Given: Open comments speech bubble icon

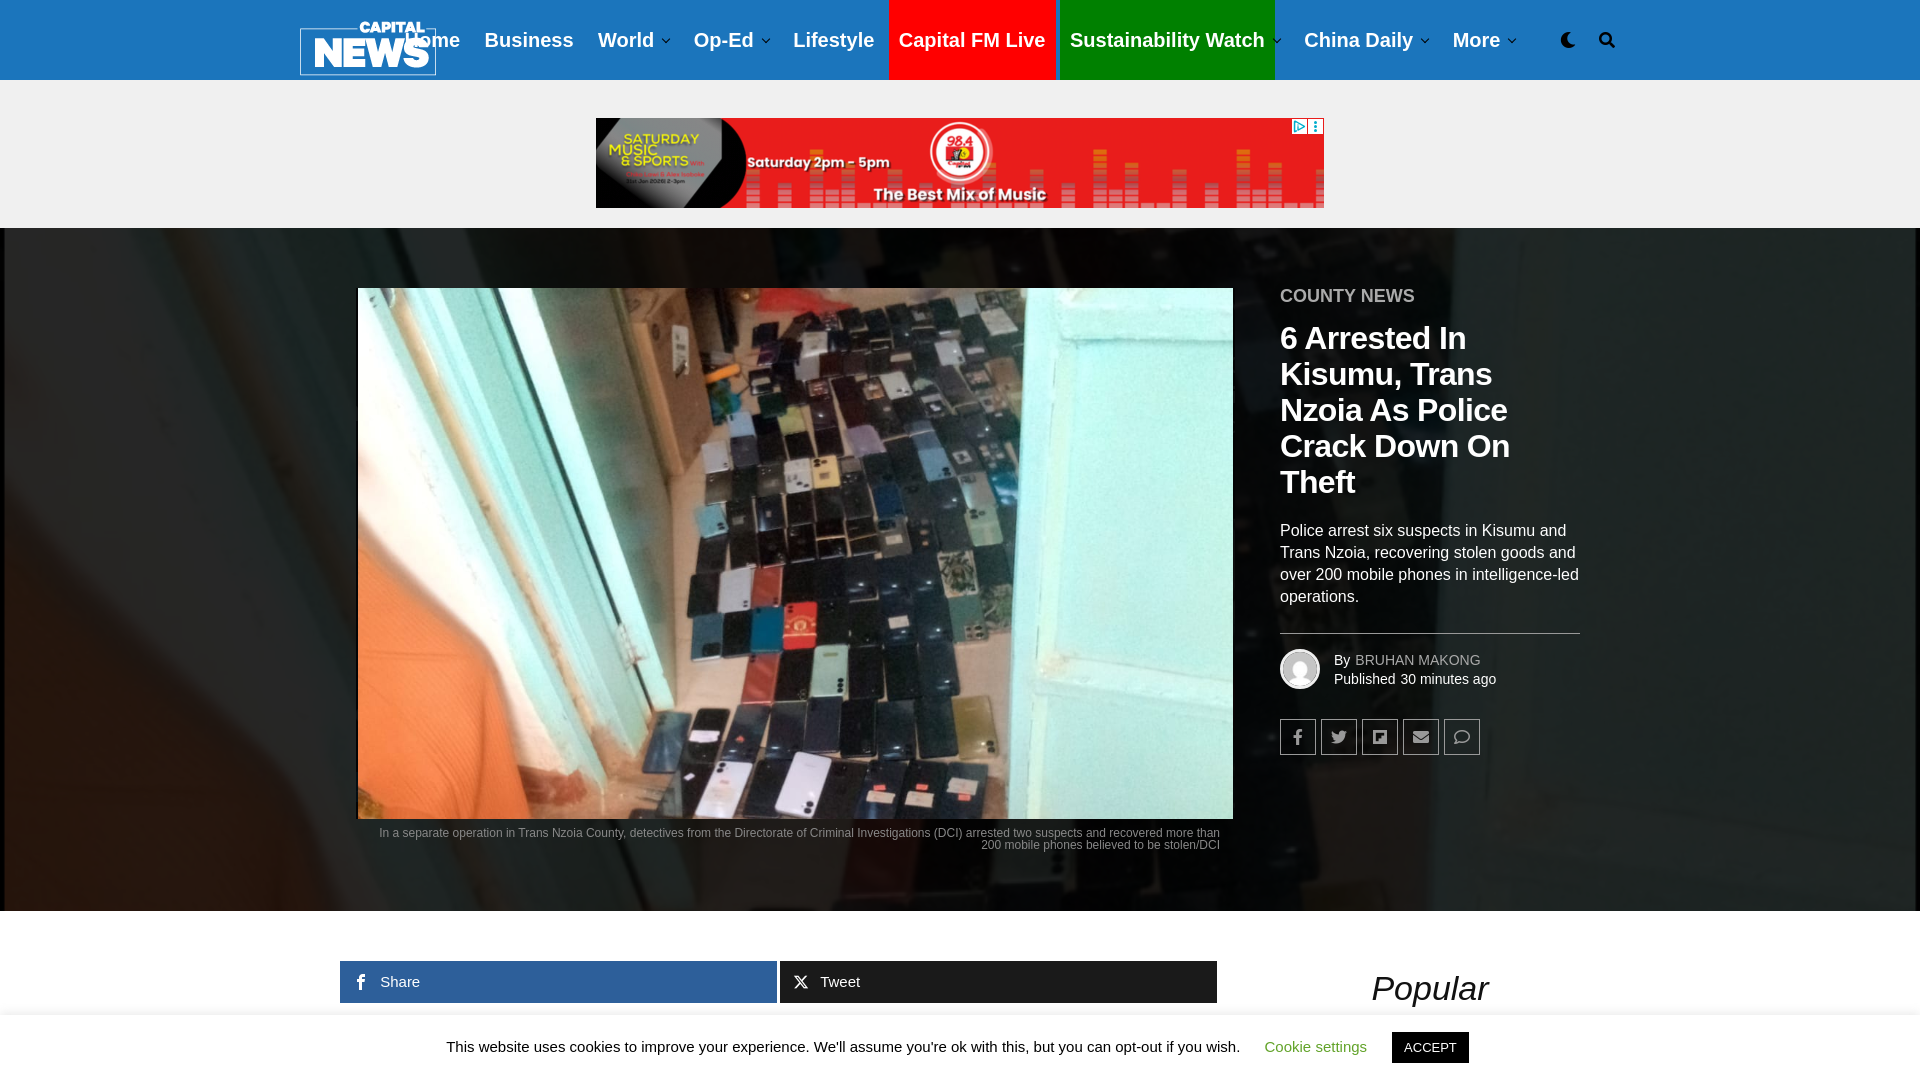Looking at the screenshot, I should (x=1462, y=737).
